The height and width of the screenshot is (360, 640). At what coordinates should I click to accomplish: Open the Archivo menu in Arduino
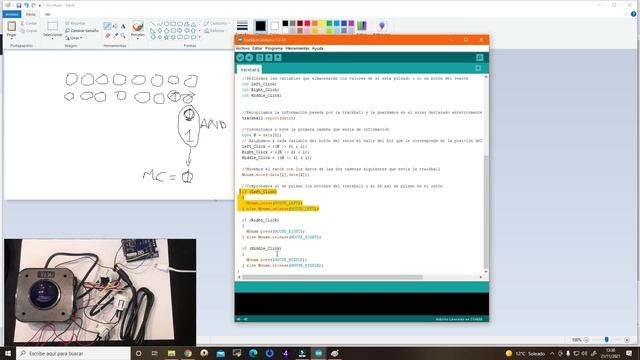coord(243,48)
